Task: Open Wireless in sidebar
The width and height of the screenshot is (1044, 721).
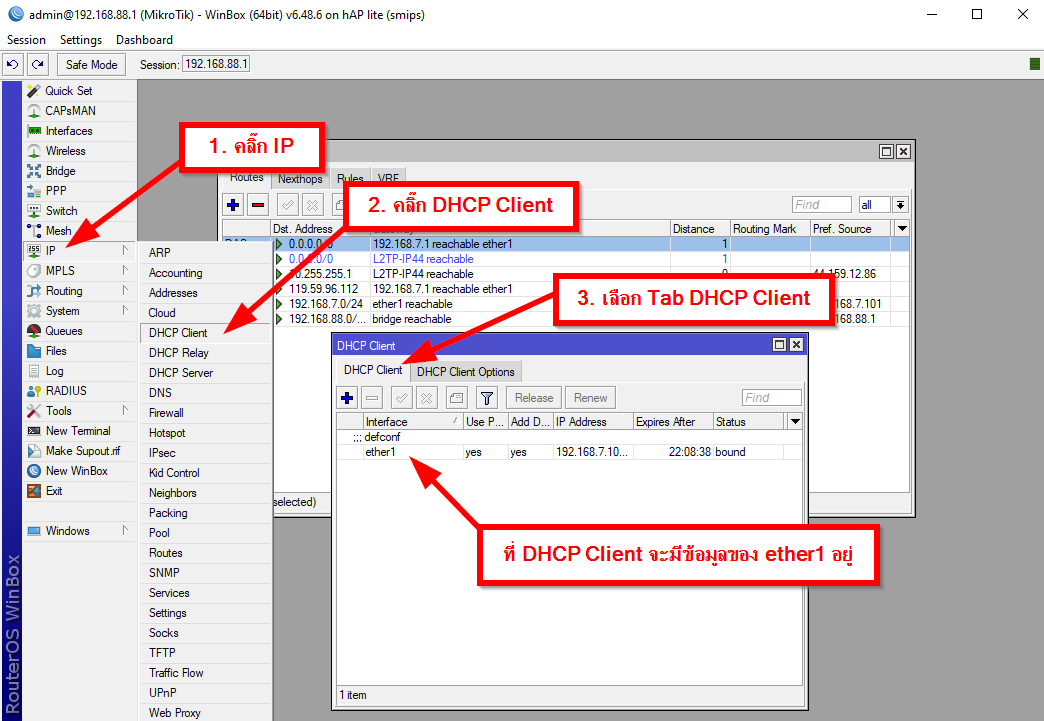Action: pos(79,150)
